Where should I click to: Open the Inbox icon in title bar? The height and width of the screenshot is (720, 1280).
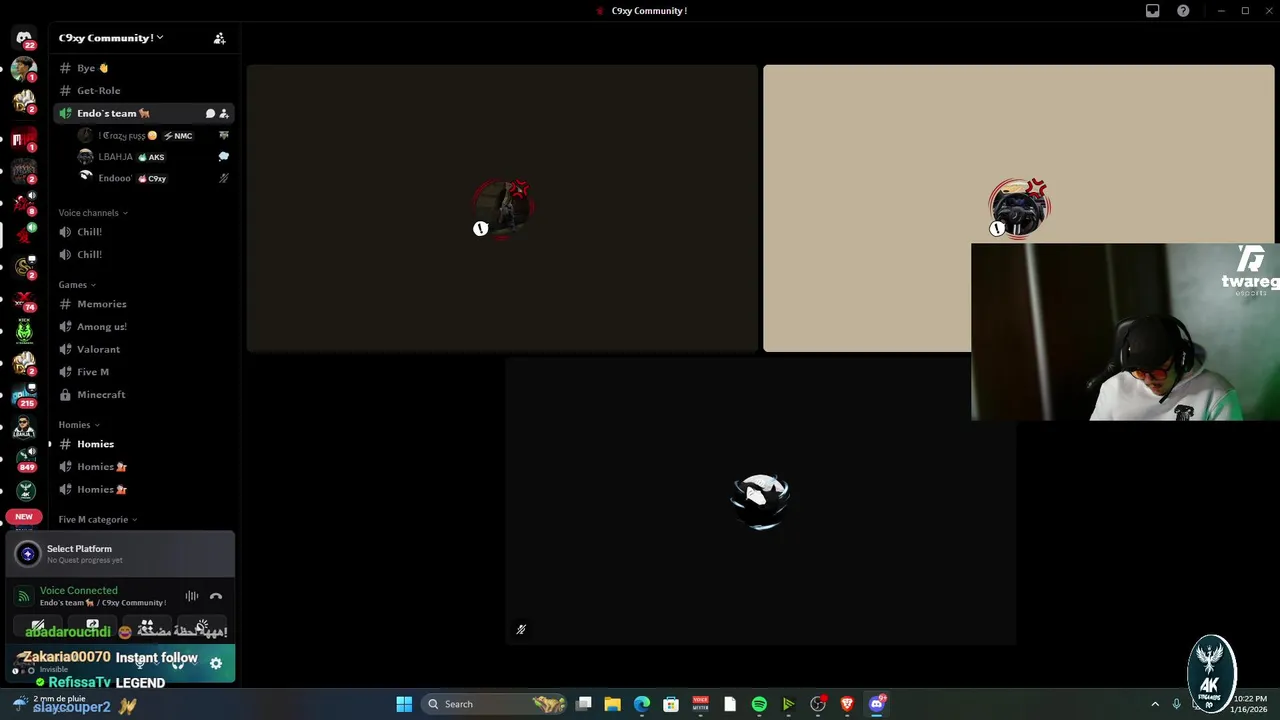[1153, 11]
